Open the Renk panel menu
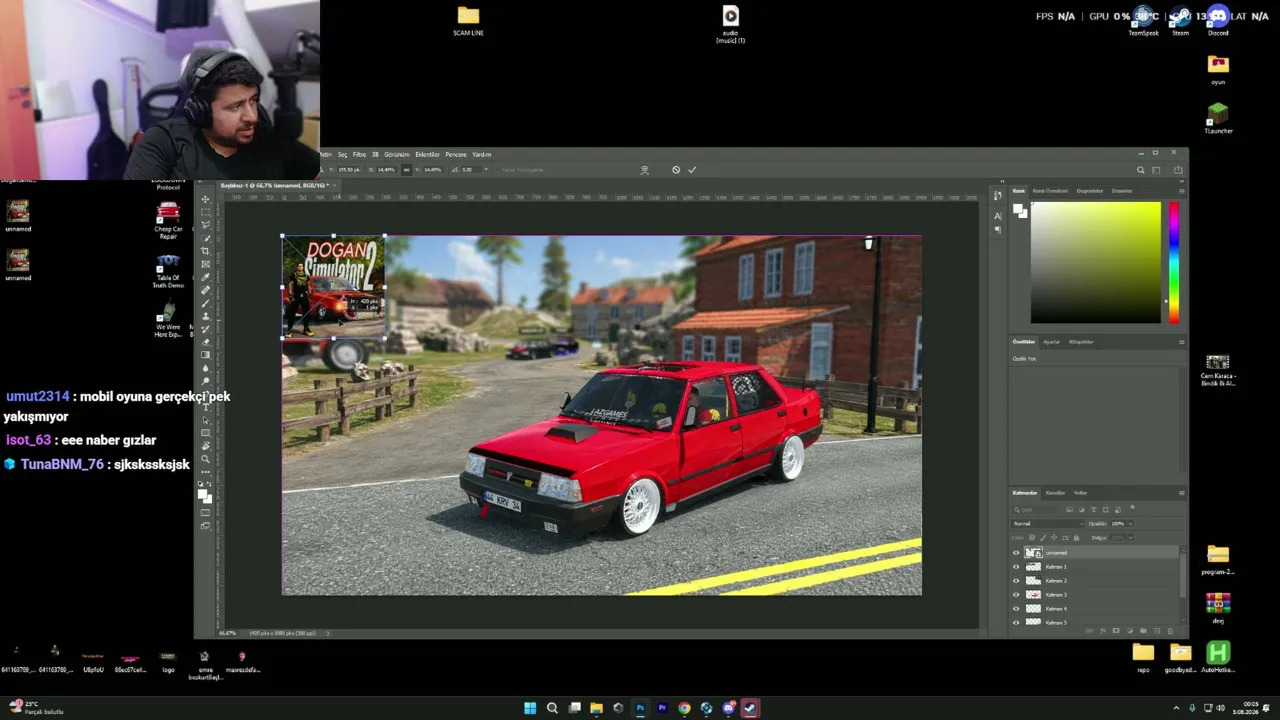This screenshot has height=720, width=1280. [1181, 191]
